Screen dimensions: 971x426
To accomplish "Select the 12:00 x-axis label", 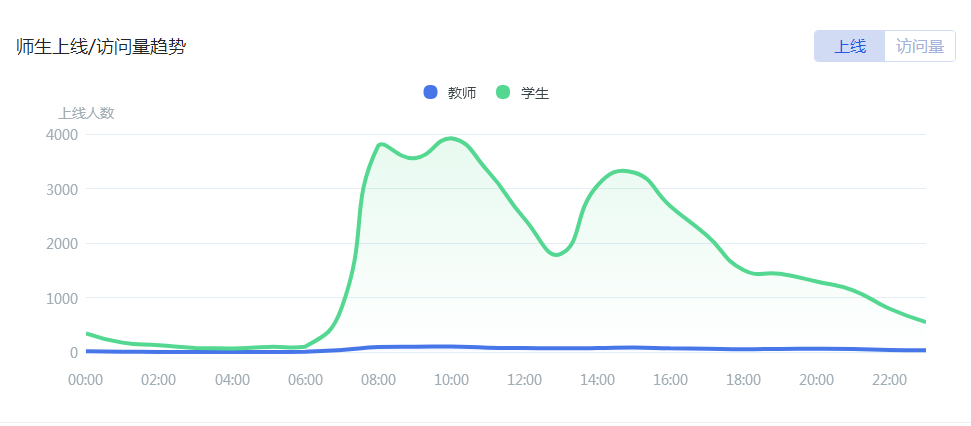I will point(525,380).
